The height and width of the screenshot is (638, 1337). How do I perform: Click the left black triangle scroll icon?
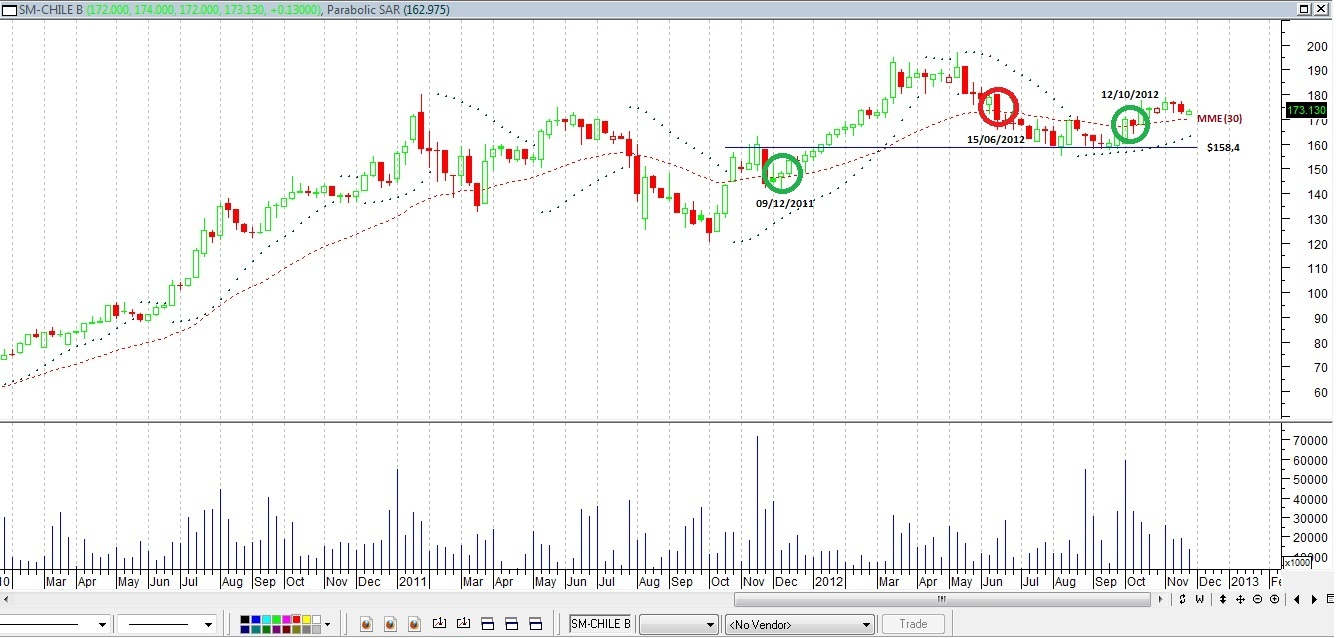click(x=1297, y=600)
